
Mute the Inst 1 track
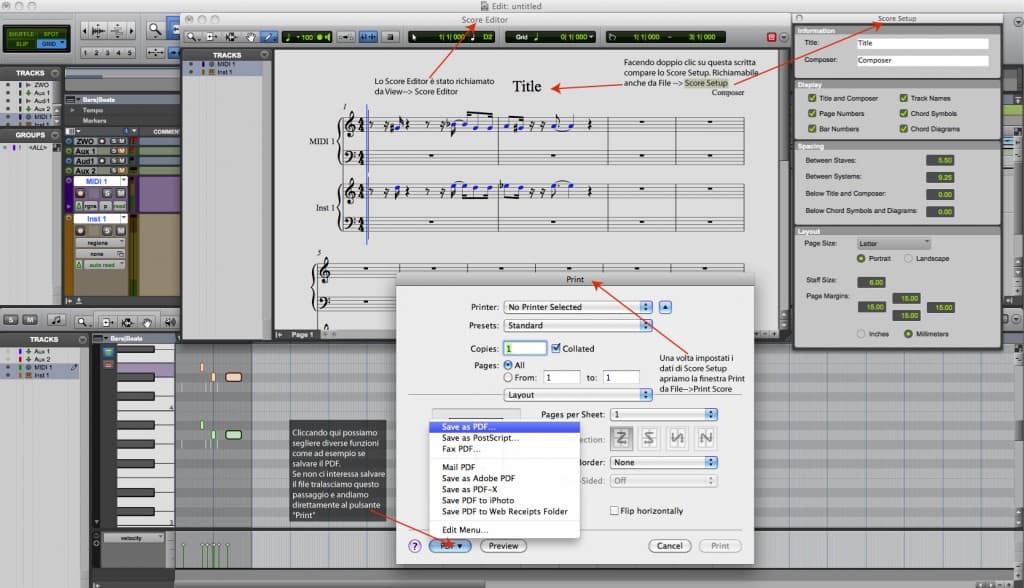tap(121, 231)
